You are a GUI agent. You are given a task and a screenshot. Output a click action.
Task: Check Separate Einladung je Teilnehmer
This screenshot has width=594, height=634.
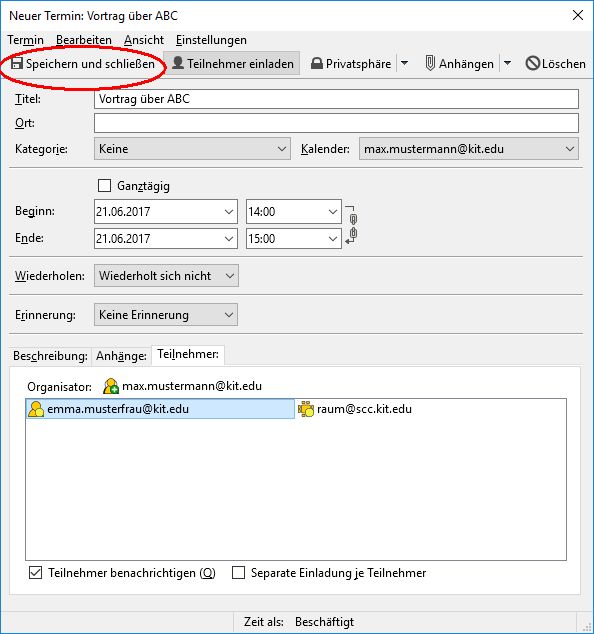tap(238, 573)
